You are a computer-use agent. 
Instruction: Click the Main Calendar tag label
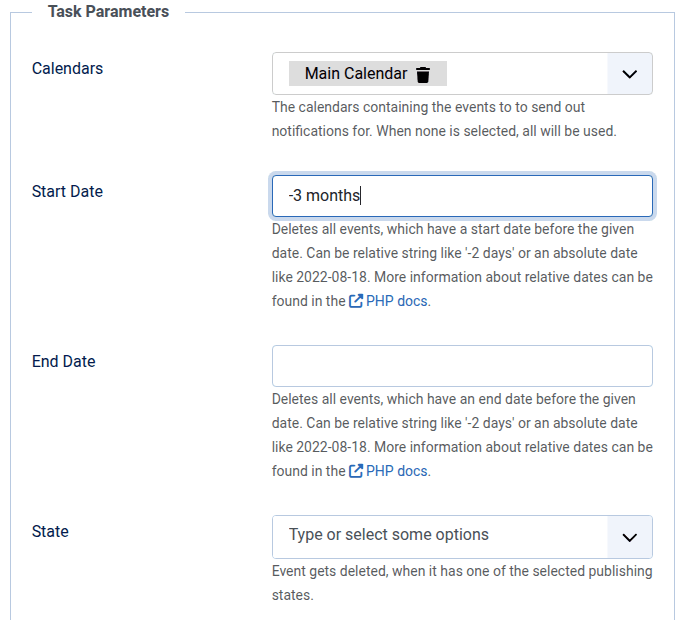(356, 74)
